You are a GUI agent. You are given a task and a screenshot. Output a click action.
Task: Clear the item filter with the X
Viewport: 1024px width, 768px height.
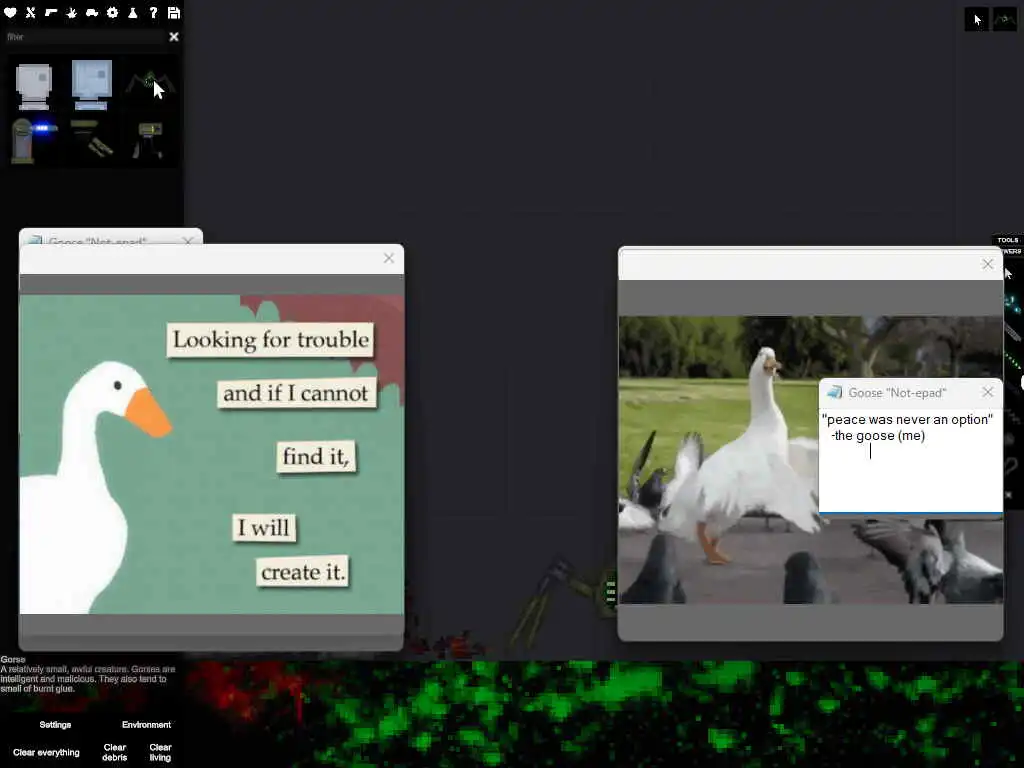[x=174, y=37]
